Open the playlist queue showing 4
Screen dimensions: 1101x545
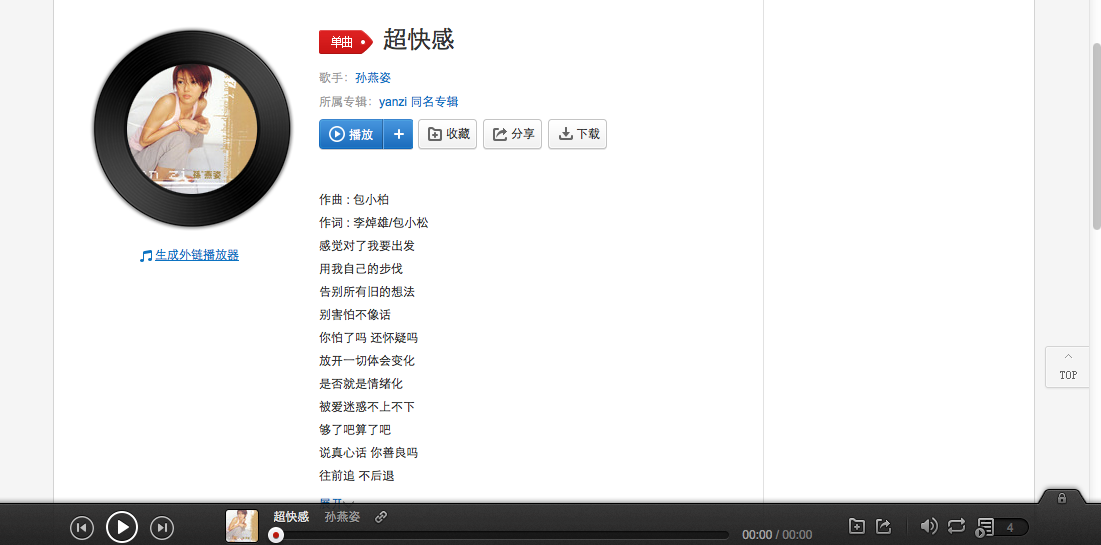[1003, 527]
